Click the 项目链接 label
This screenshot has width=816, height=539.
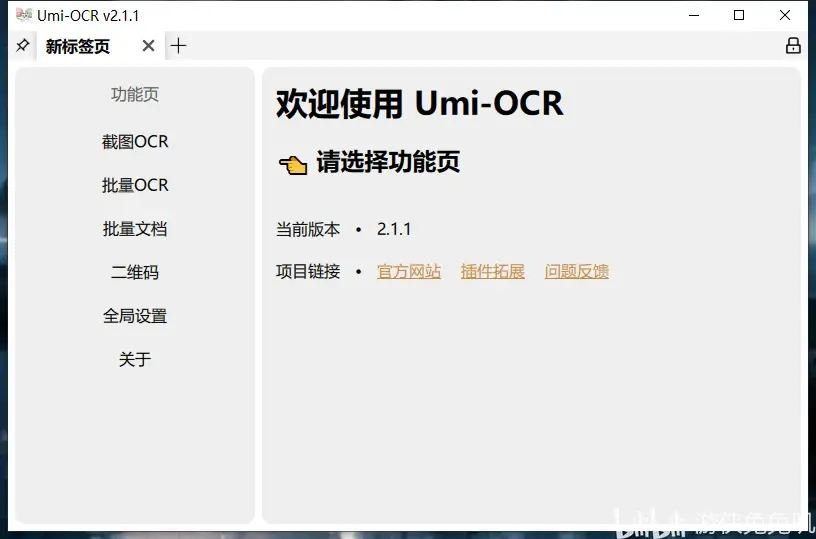tap(308, 272)
